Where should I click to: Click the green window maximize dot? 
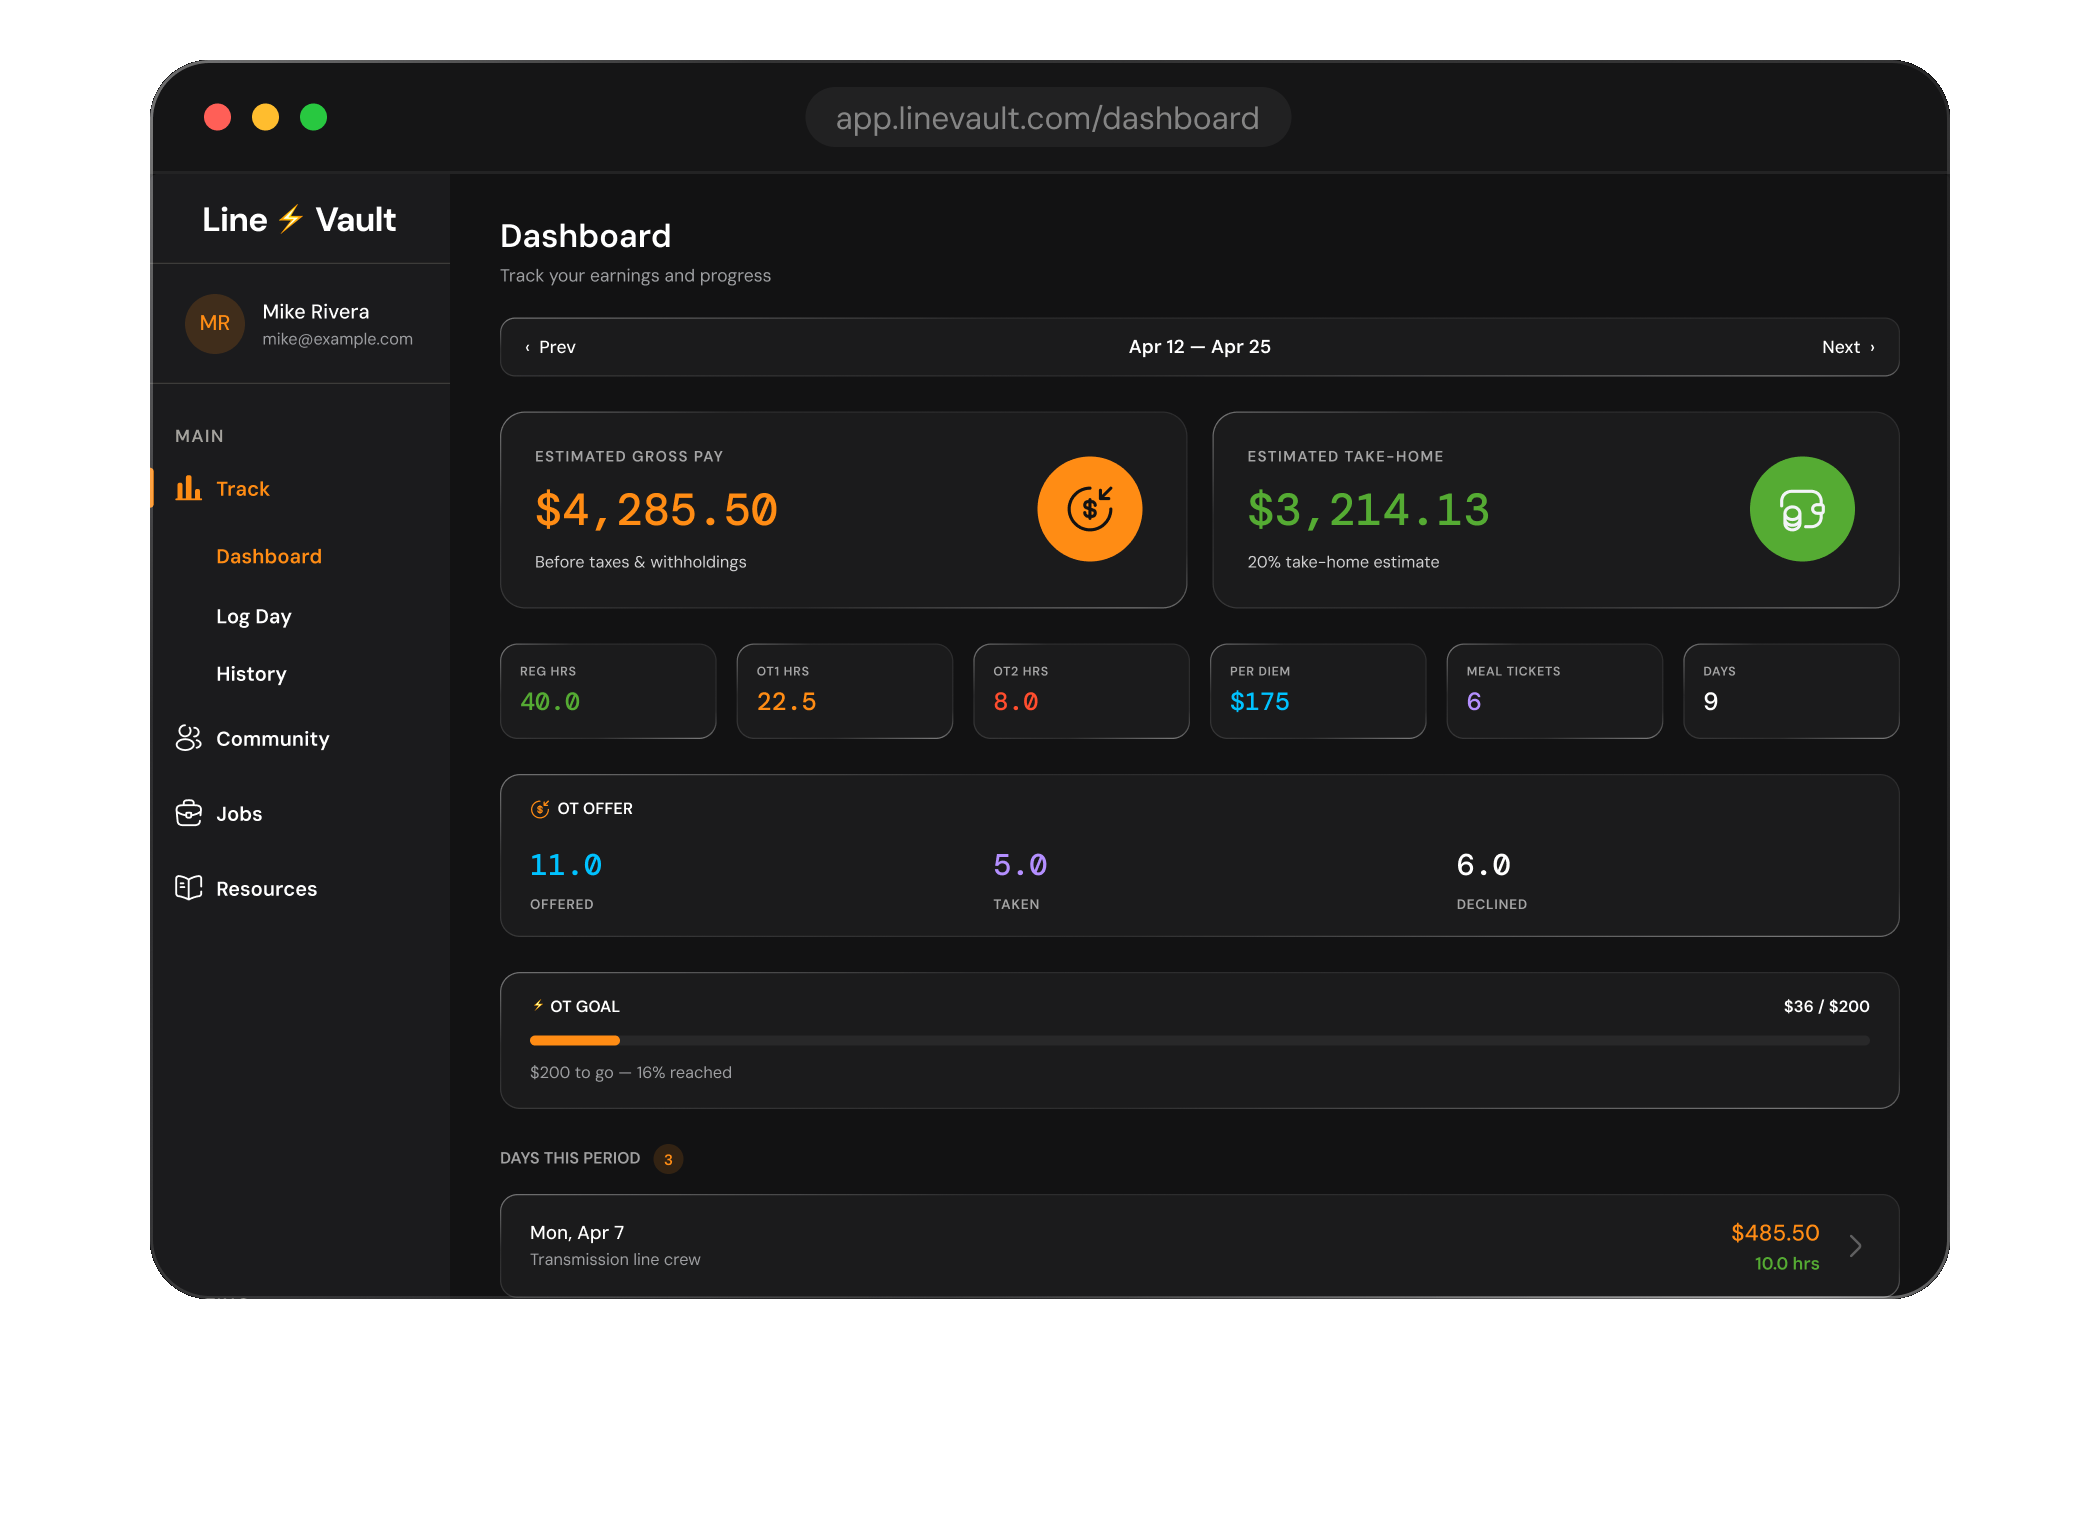[313, 117]
